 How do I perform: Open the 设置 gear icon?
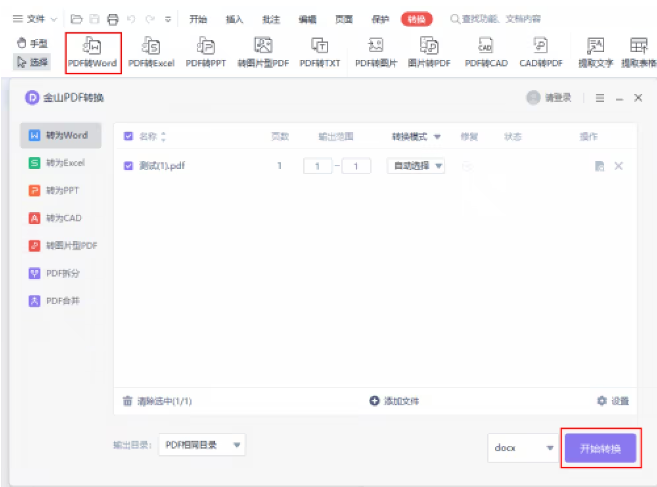pos(602,401)
